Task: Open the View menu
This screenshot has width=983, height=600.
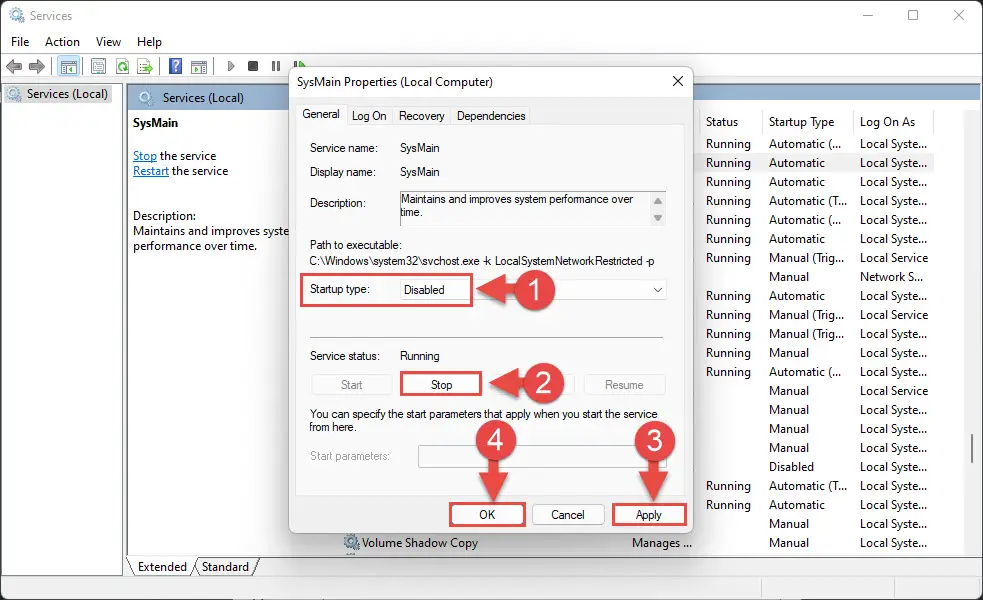Action: pos(108,42)
